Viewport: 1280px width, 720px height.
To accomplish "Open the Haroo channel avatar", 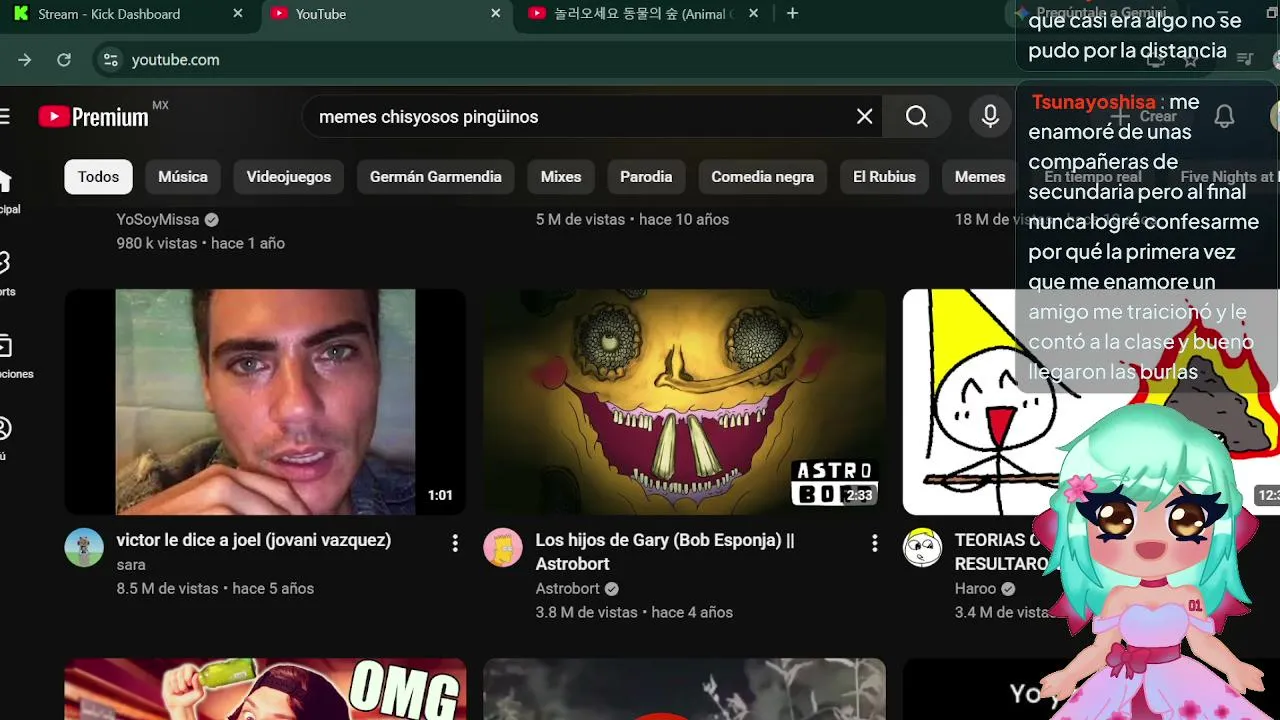I will pyautogui.click(x=922, y=548).
